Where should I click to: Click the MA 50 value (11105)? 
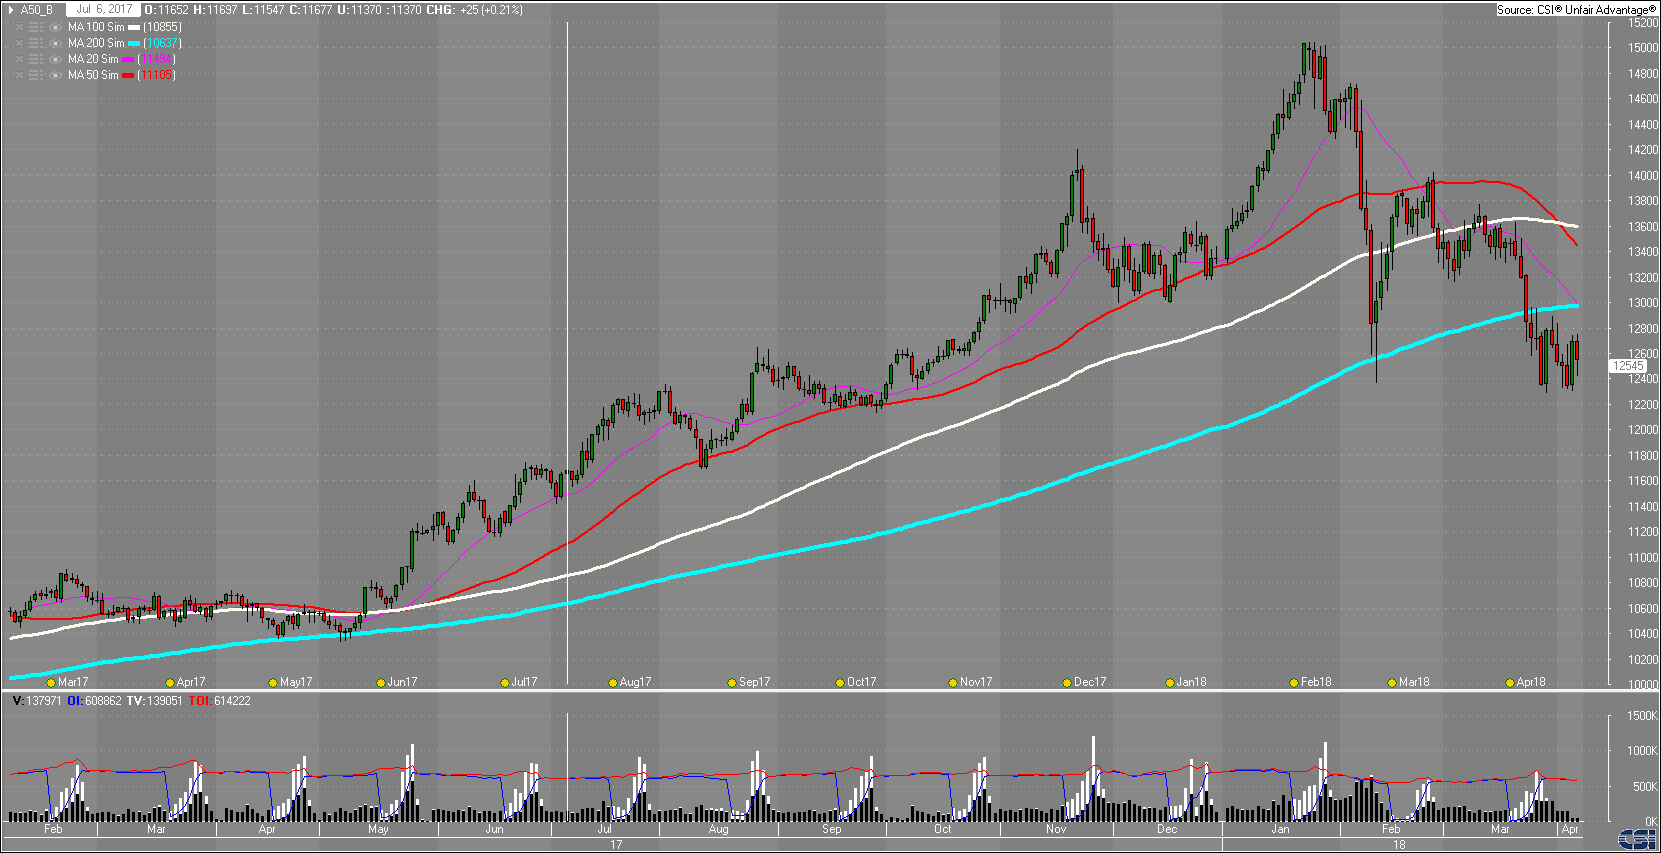click(156, 75)
